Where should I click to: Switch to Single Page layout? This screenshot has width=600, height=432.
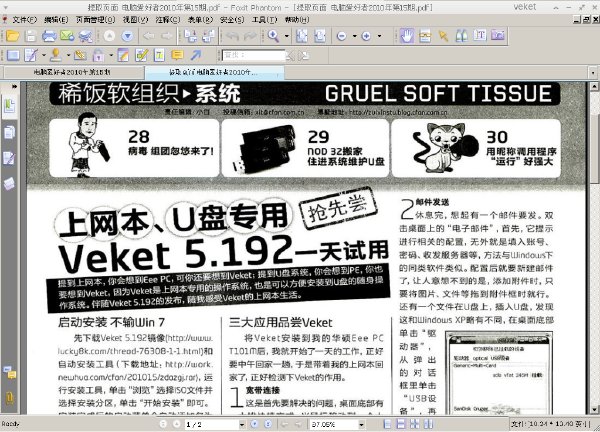click(387, 424)
